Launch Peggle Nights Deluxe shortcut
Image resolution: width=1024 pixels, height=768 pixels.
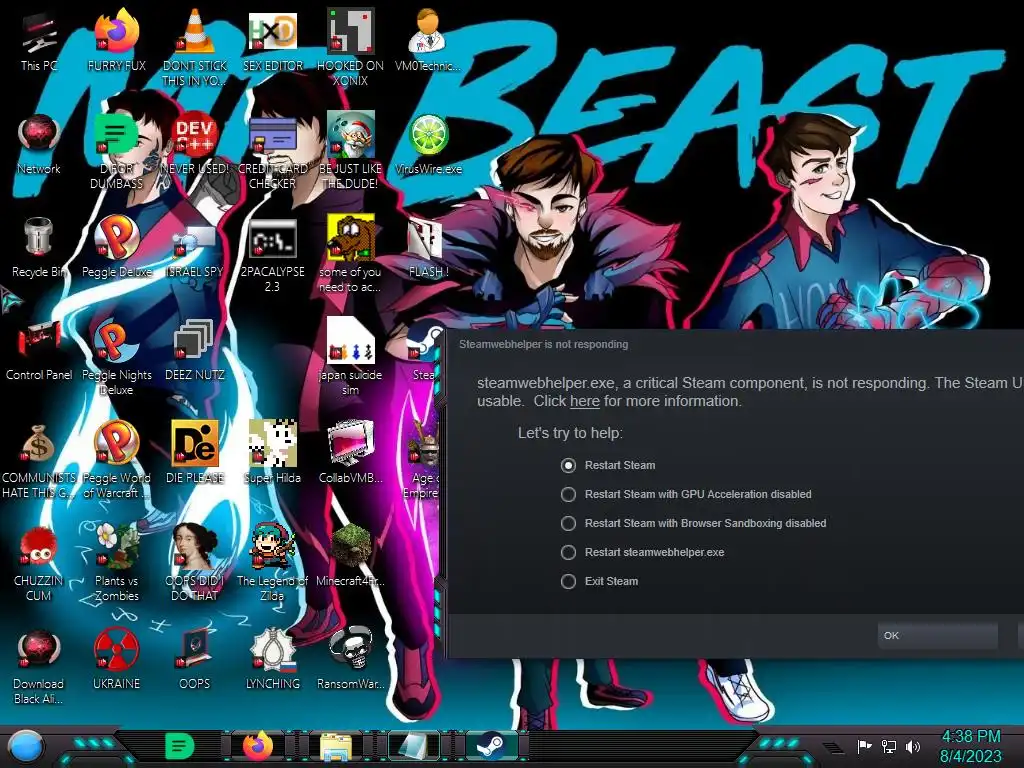click(x=116, y=358)
